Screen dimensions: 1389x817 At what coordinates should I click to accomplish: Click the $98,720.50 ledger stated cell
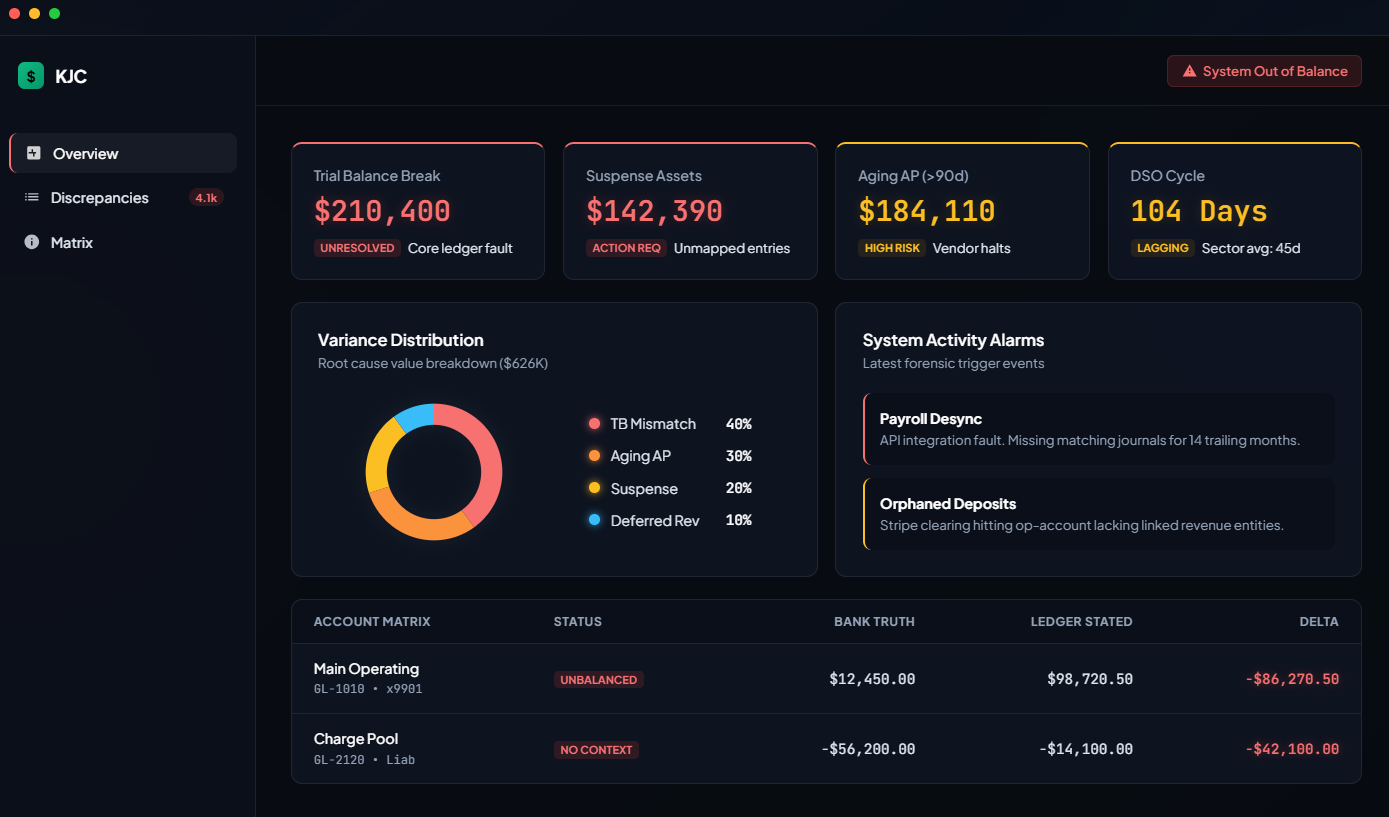pos(1090,679)
